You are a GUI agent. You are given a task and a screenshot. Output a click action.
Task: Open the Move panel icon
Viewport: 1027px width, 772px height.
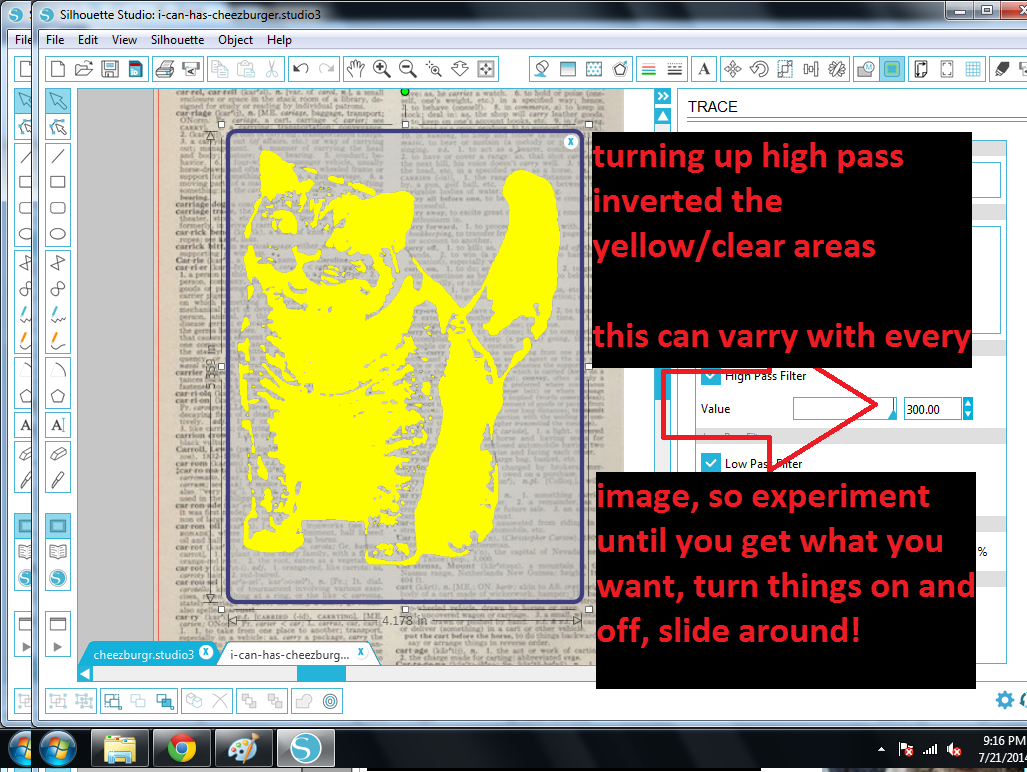pyautogui.click(x=733, y=69)
